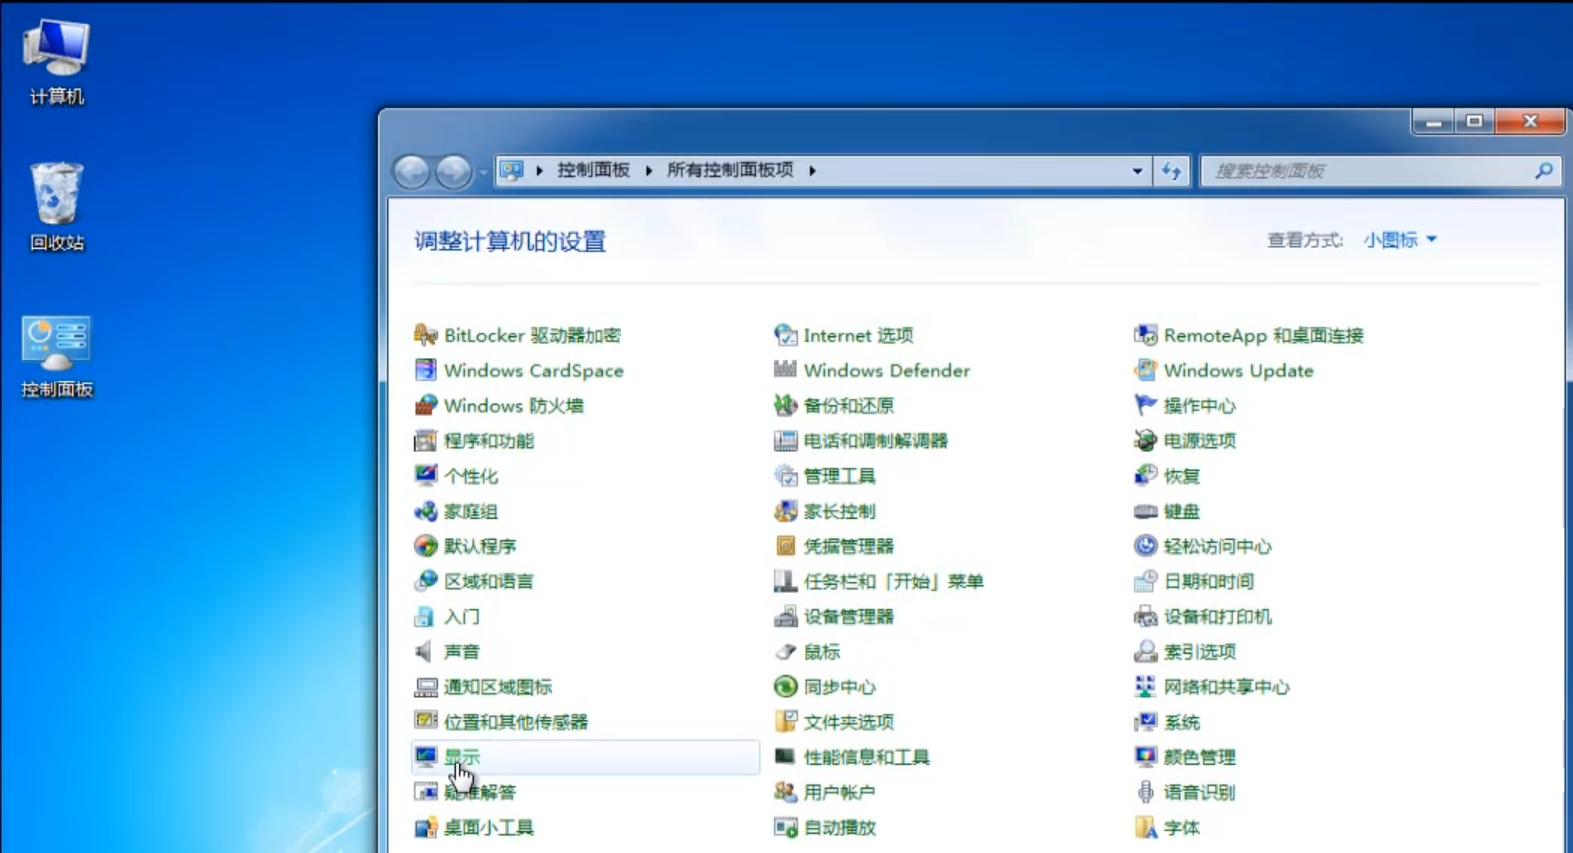Select the 所有控制面板项 breadcrumb item
1573x853 pixels.
pos(730,170)
